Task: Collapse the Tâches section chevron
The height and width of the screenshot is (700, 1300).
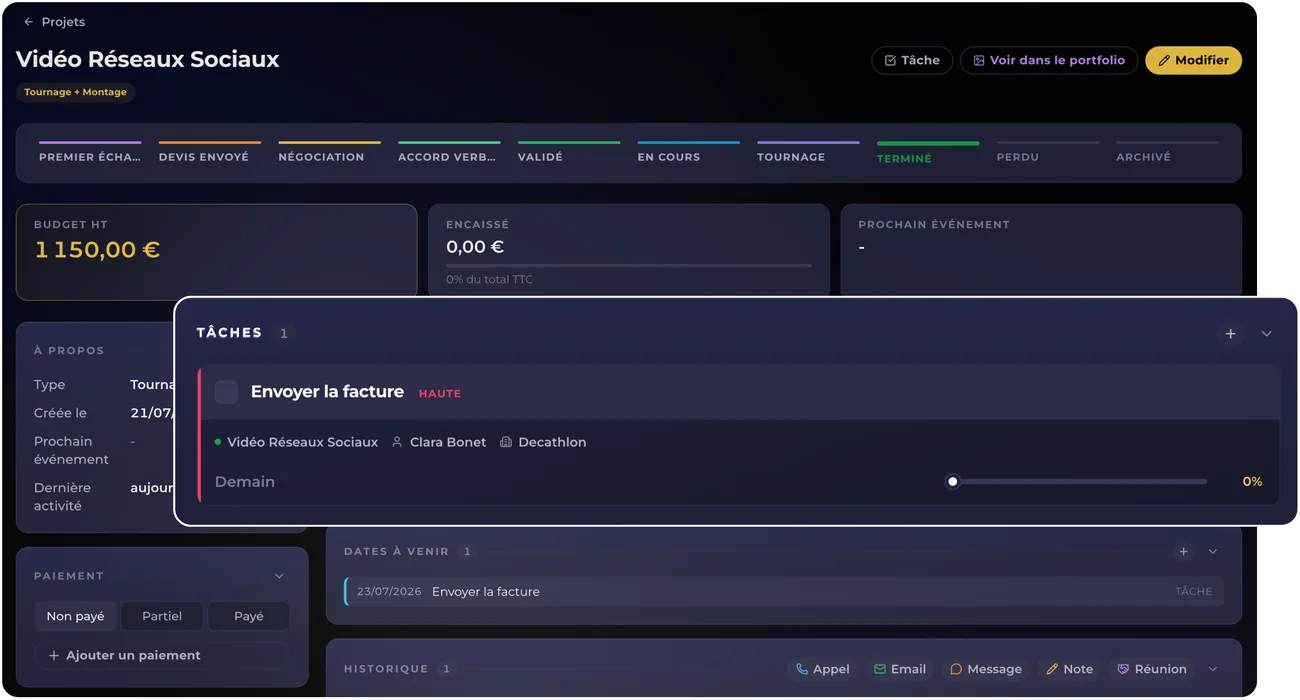Action: point(1267,334)
